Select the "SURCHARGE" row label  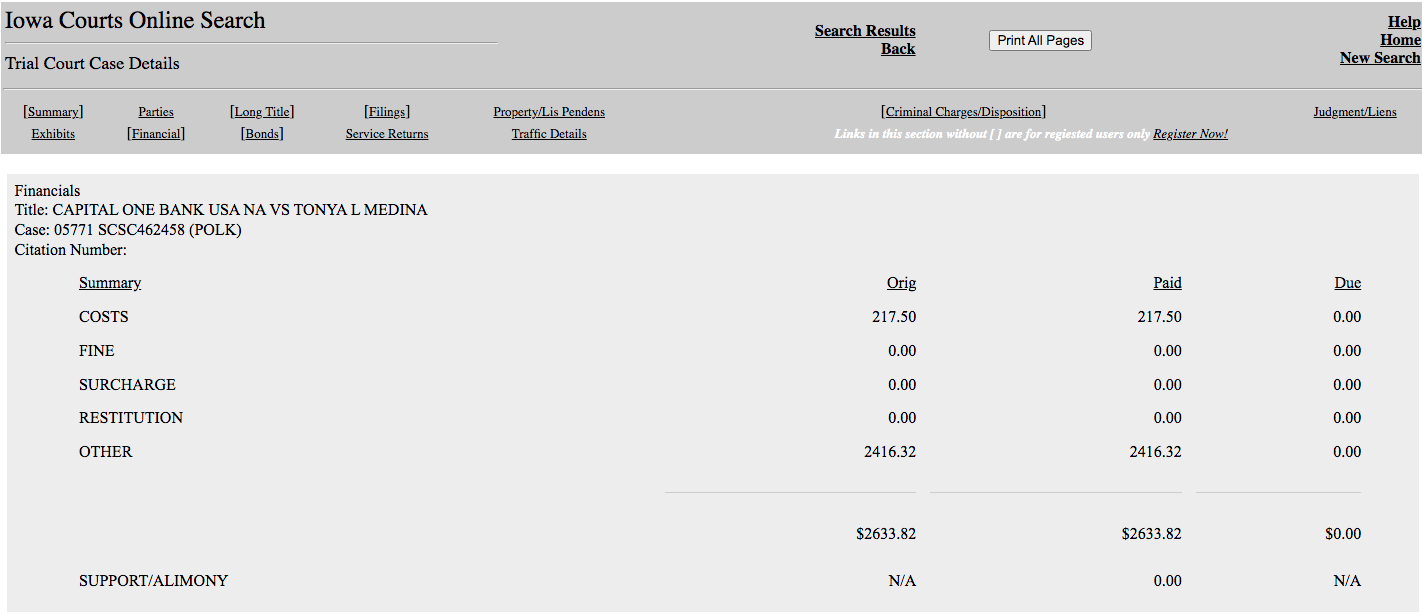point(127,385)
